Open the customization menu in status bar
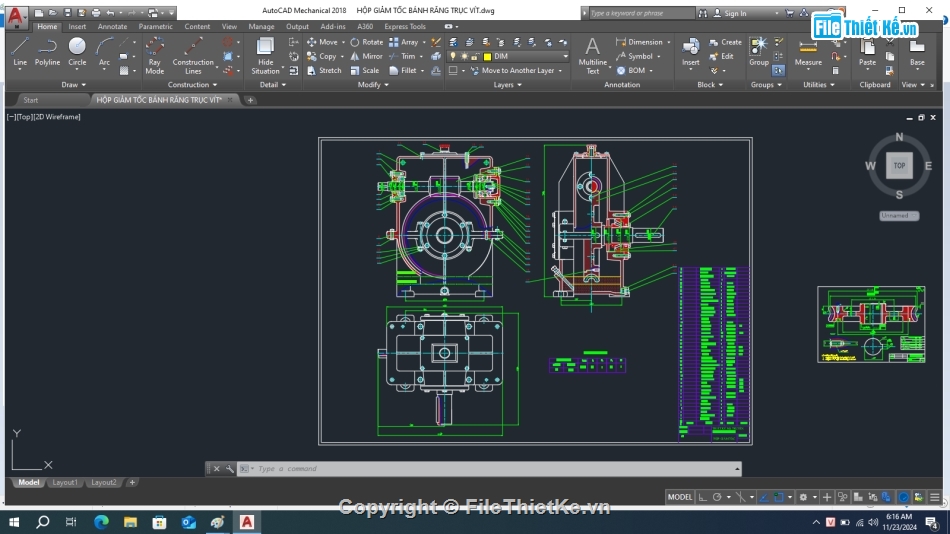Viewport: 950px width, 534px height. tap(934, 497)
